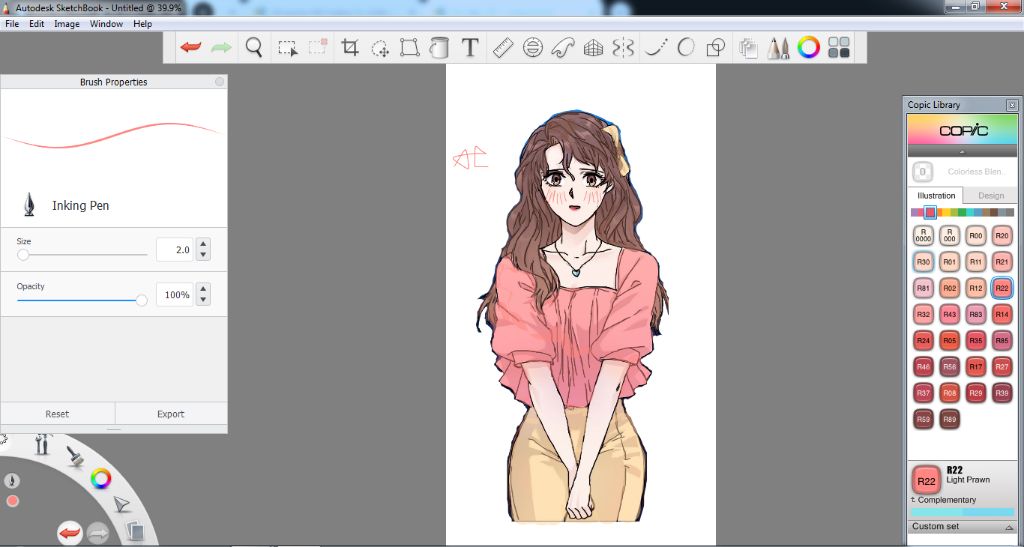Activate the Quick Transform lasso tool
This screenshot has height=547, width=1024.
[x=380, y=48]
